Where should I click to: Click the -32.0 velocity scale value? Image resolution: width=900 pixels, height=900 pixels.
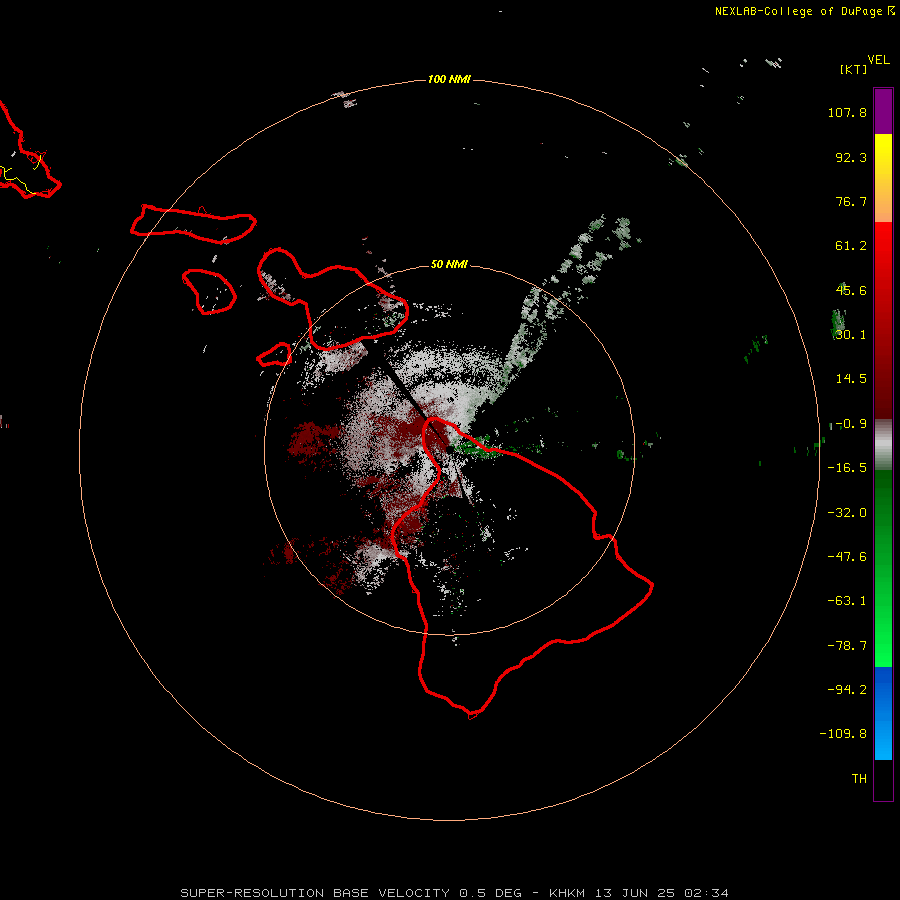[847, 513]
